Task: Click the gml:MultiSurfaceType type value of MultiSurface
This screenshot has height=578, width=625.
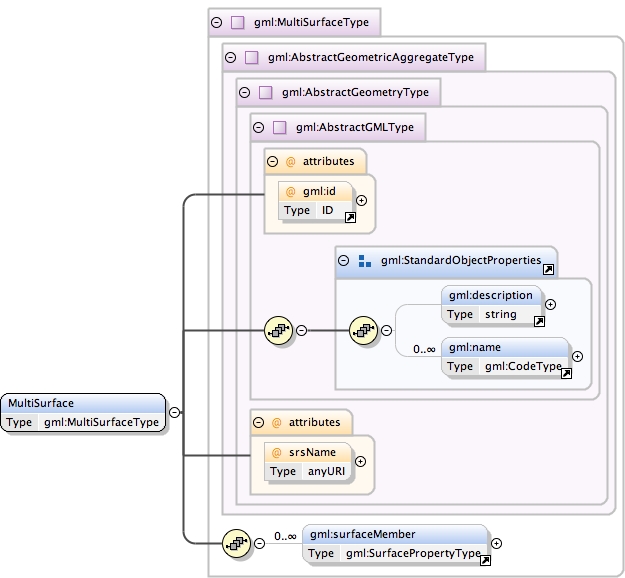Action: (101, 422)
